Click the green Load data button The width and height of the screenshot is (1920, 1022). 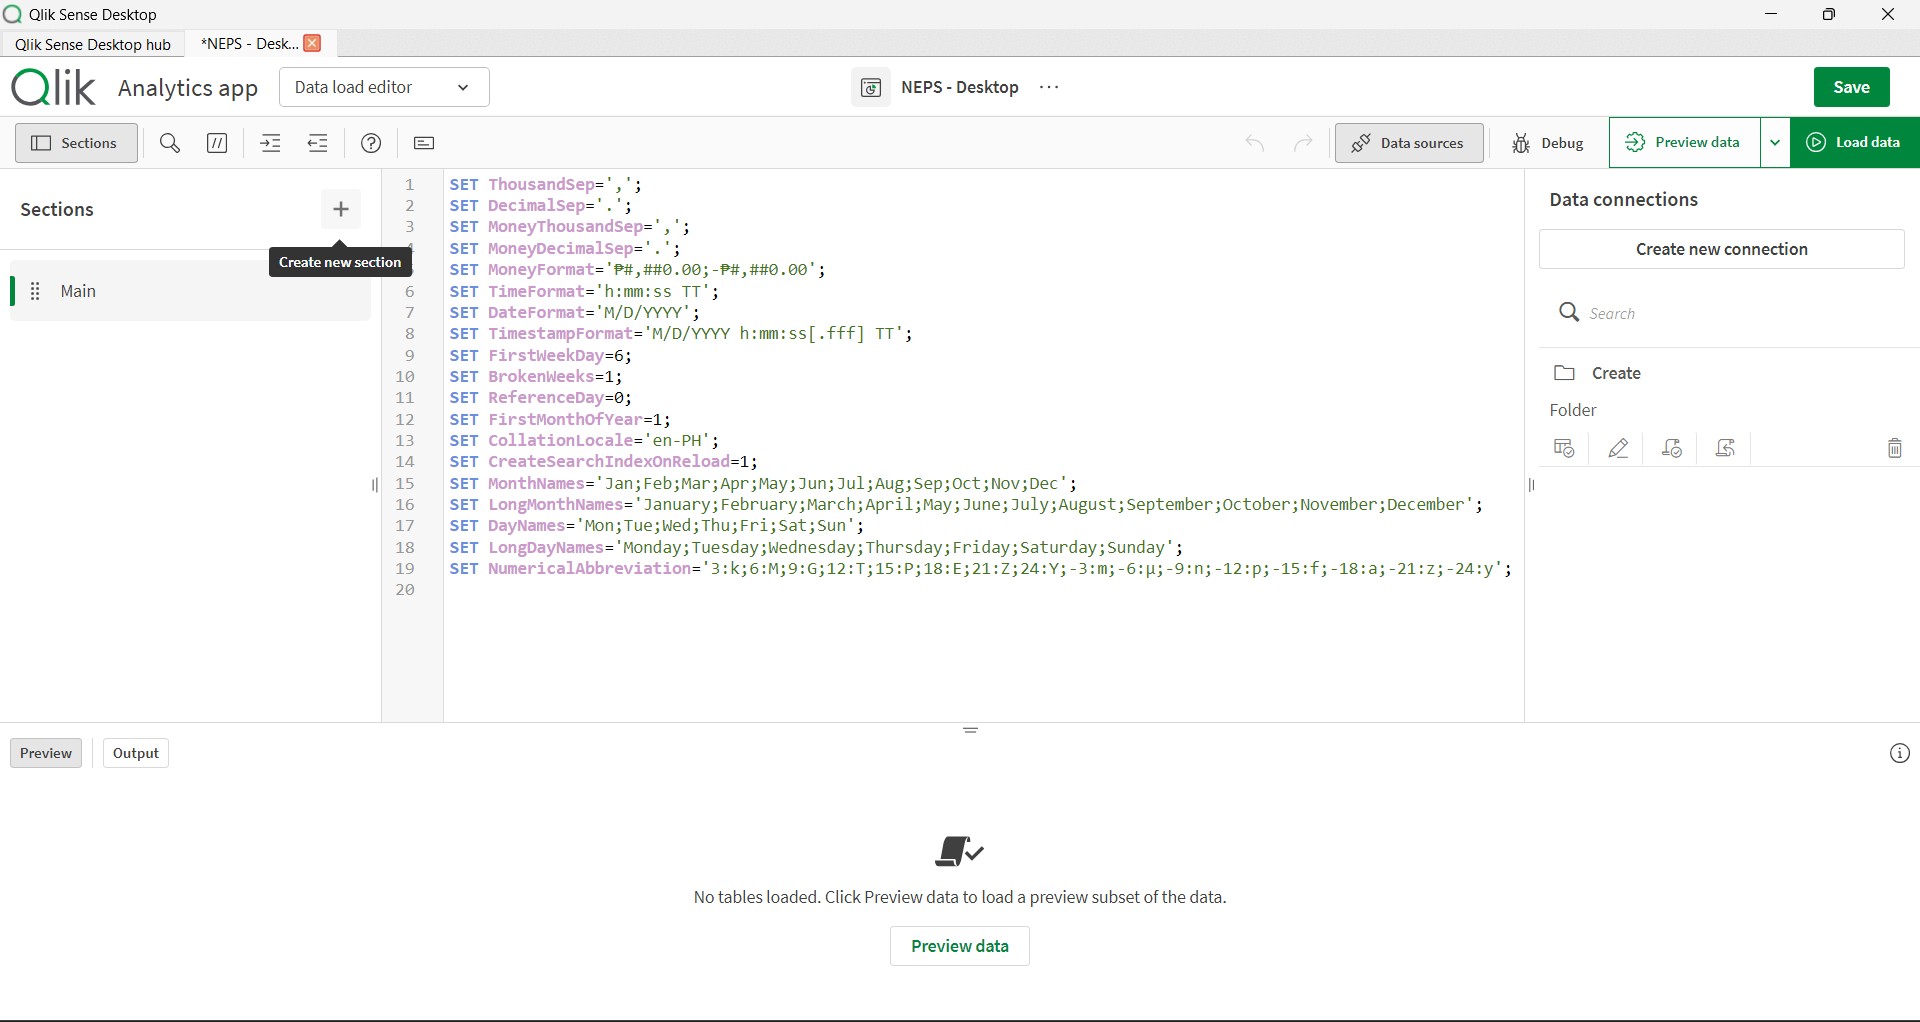[1855, 143]
